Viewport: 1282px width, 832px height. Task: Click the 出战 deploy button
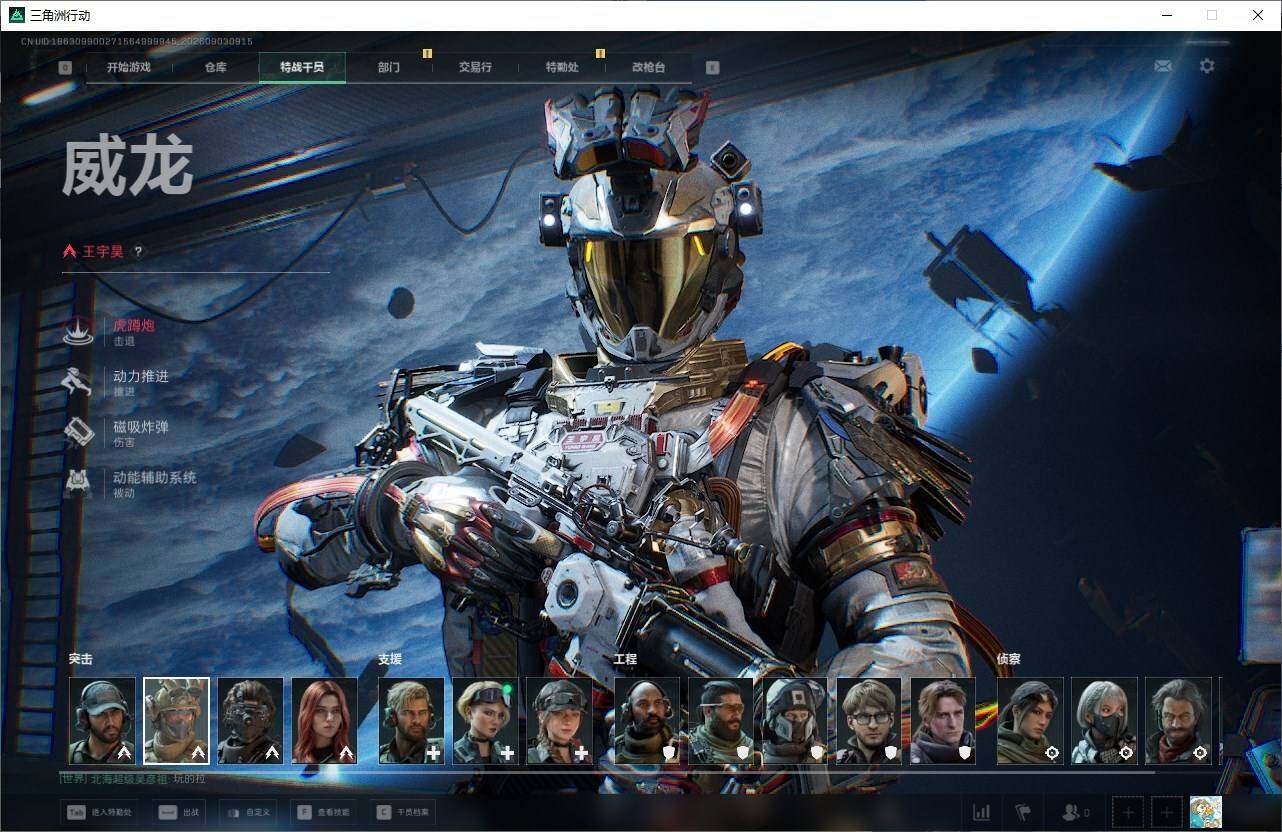(x=180, y=812)
